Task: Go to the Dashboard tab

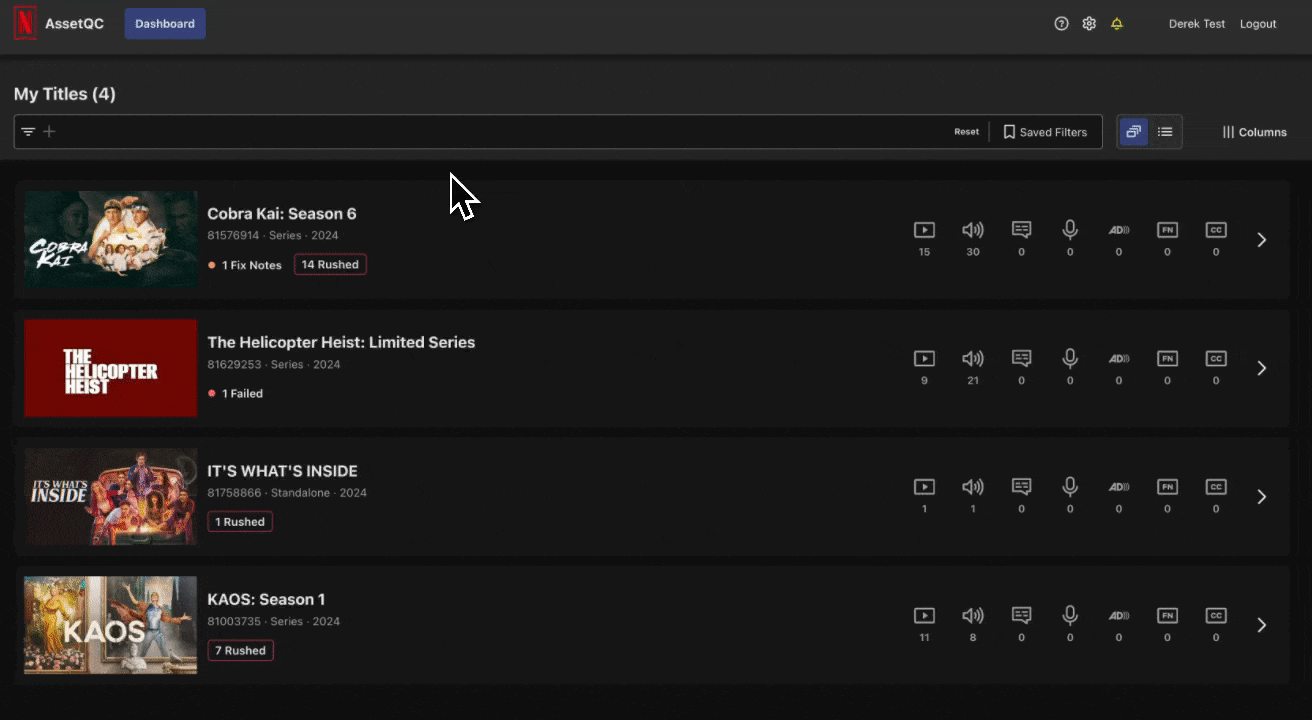Action: [x=165, y=24]
